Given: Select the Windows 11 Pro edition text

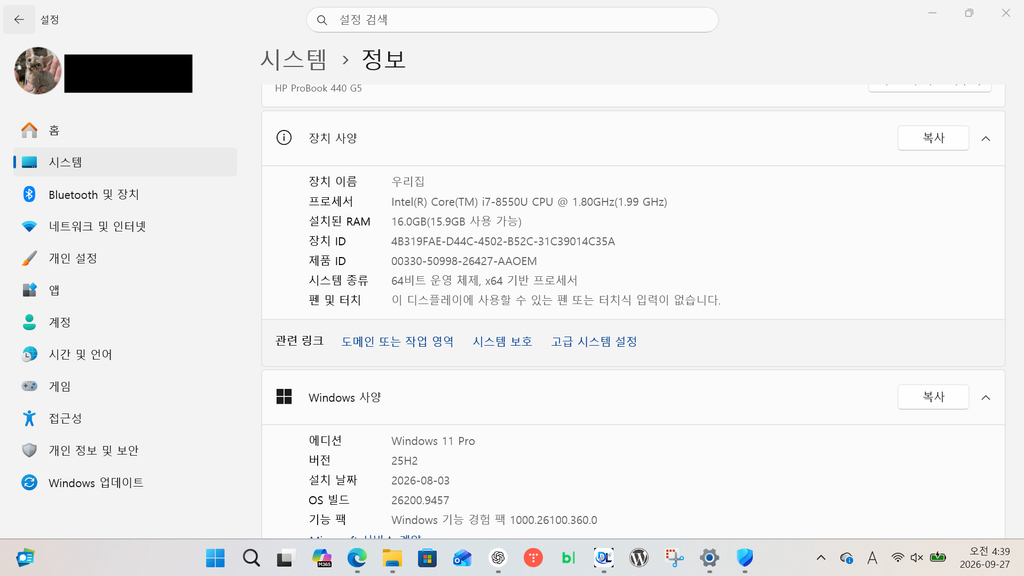Looking at the screenshot, I should click(433, 441).
